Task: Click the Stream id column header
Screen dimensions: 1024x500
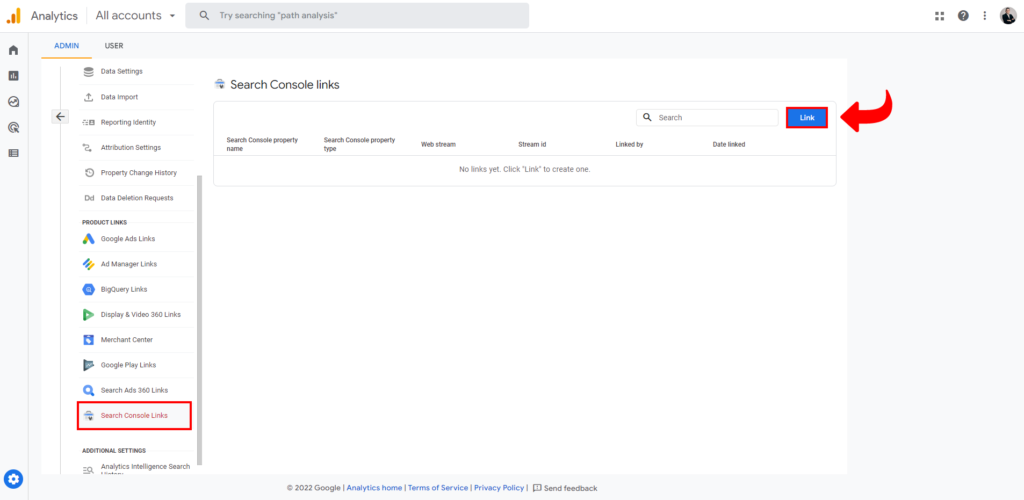Action: (532, 144)
